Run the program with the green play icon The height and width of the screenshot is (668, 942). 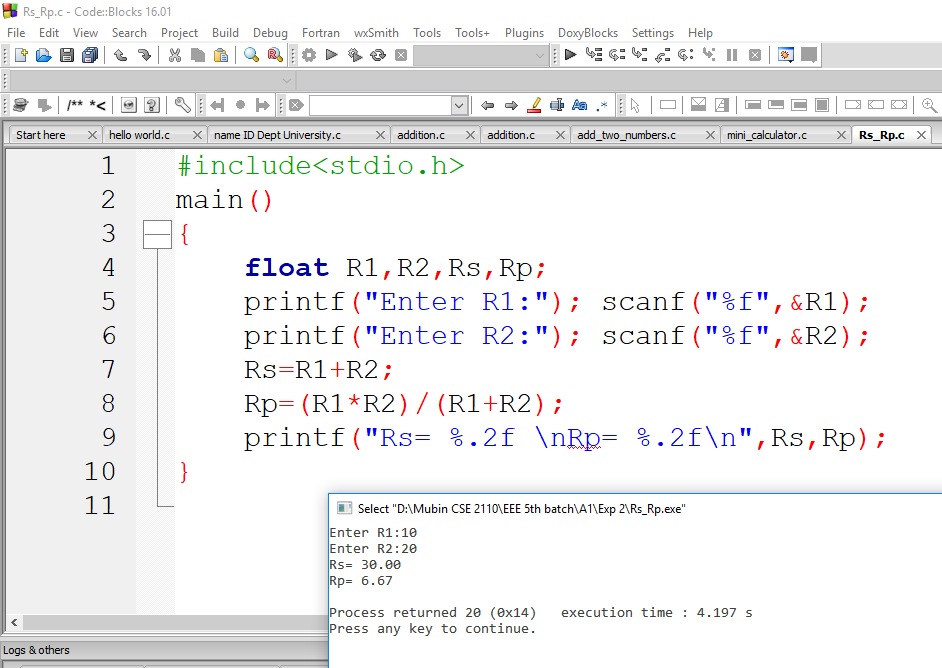331,55
